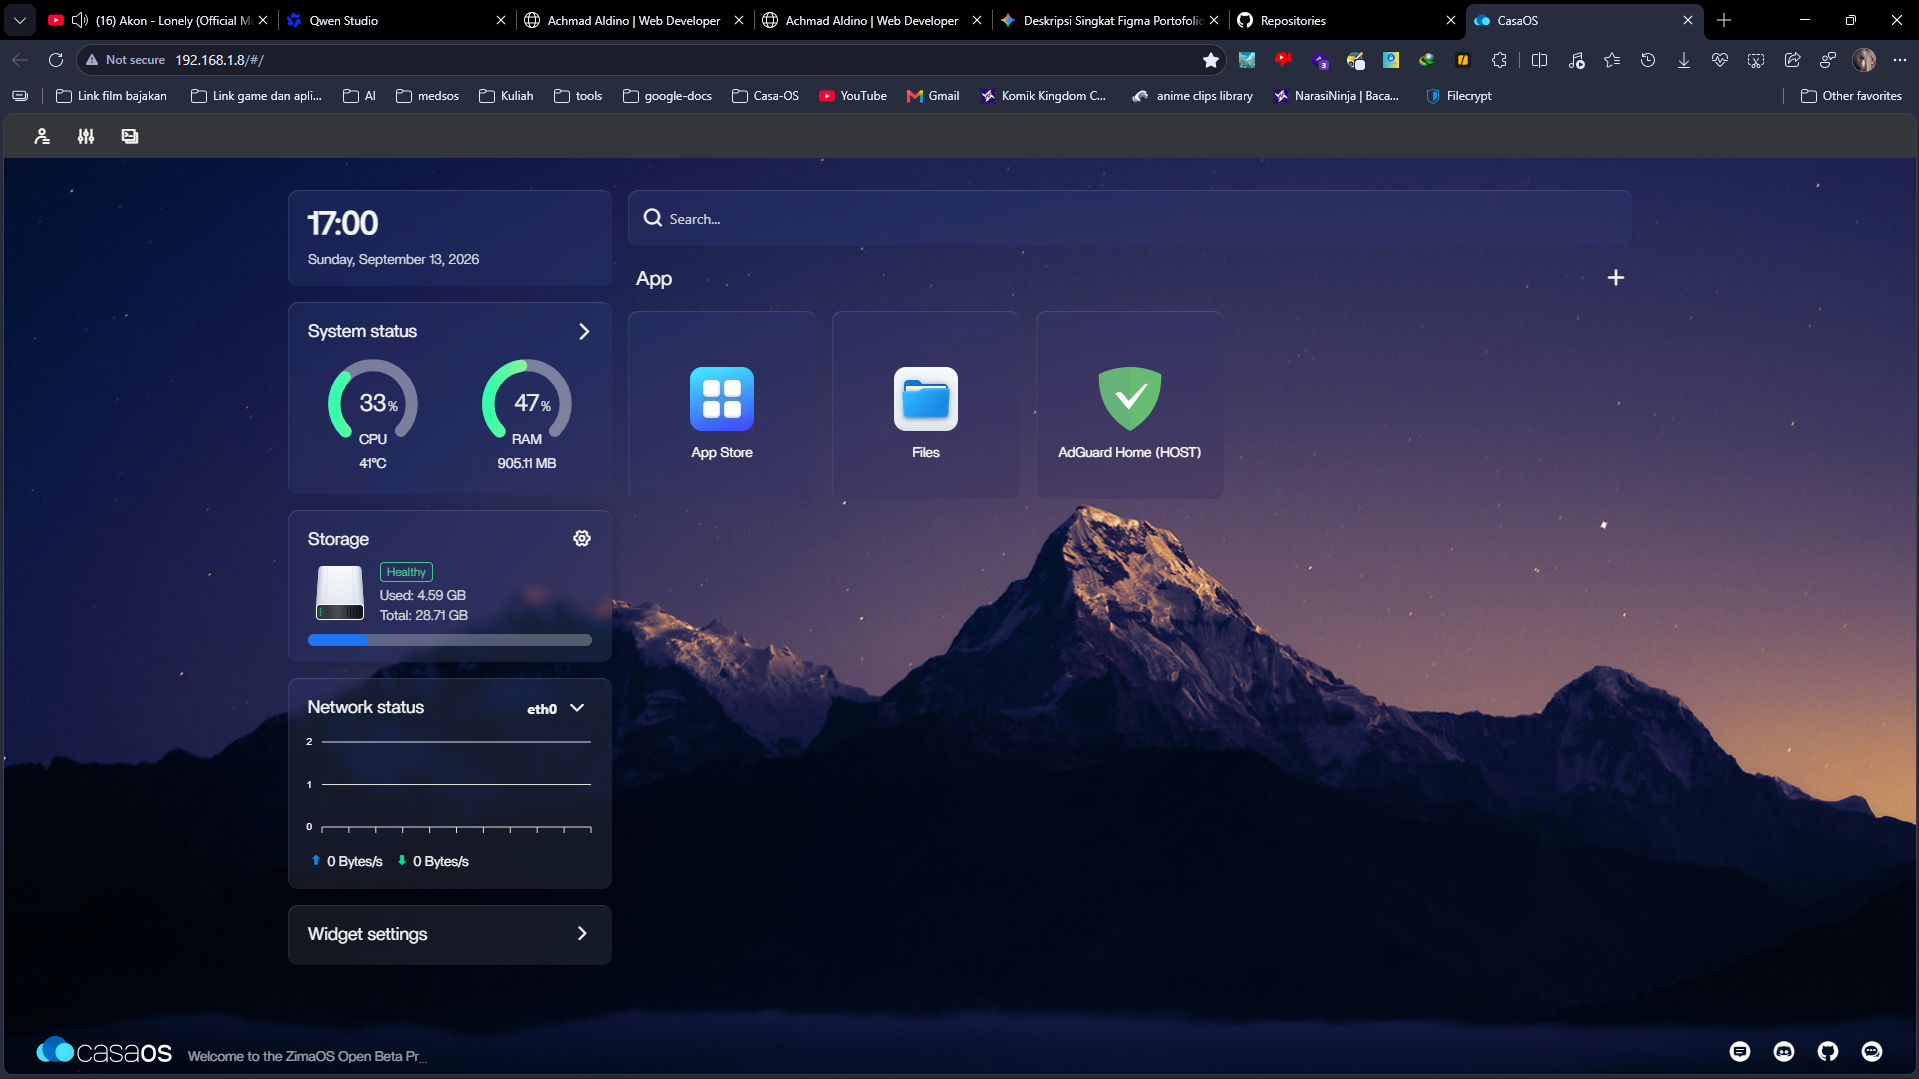Image resolution: width=1919 pixels, height=1079 pixels.
Task: Open the AI bookmark folder
Action: click(x=360, y=96)
